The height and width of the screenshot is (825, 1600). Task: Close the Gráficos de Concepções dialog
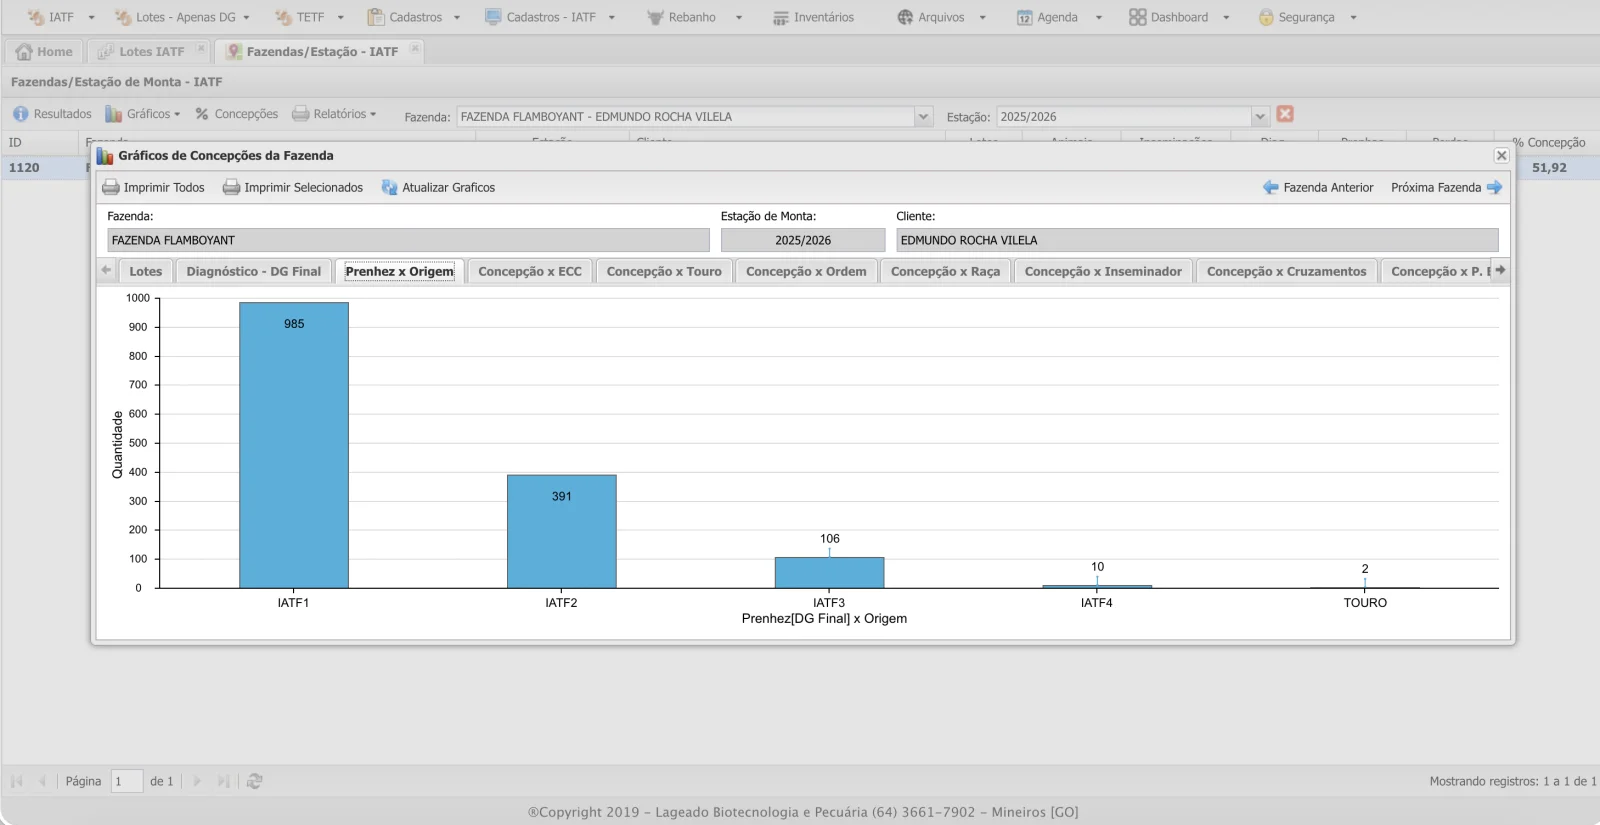pyautogui.click(x=1501, y=155)
